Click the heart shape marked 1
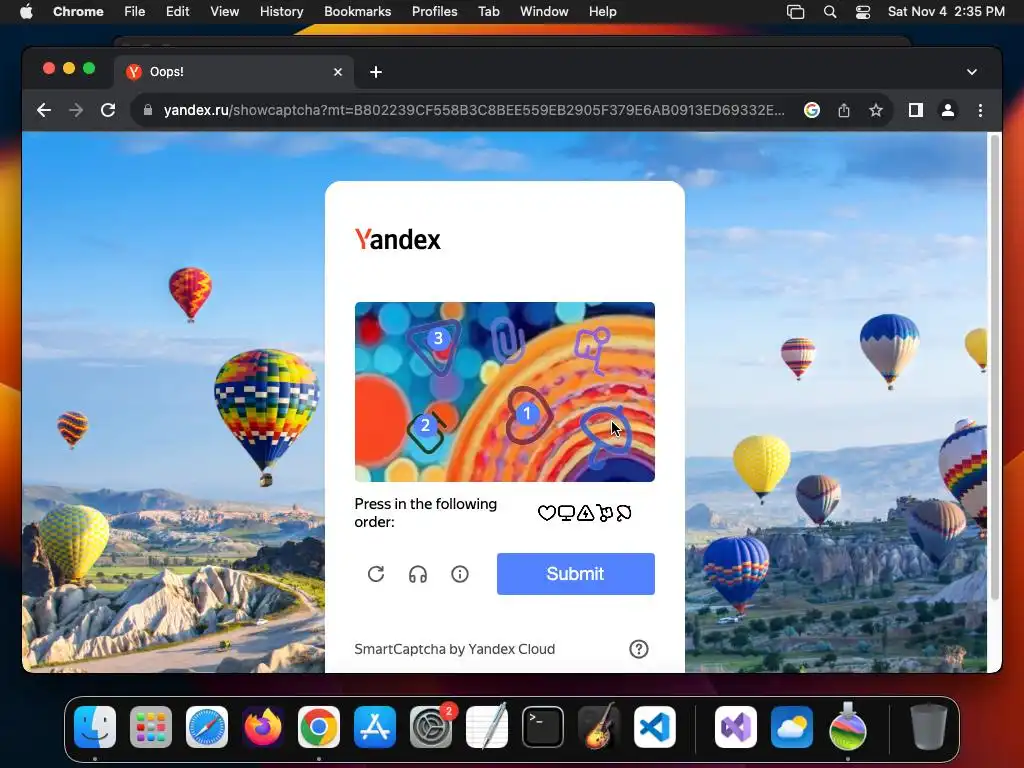 click(528, 415)
